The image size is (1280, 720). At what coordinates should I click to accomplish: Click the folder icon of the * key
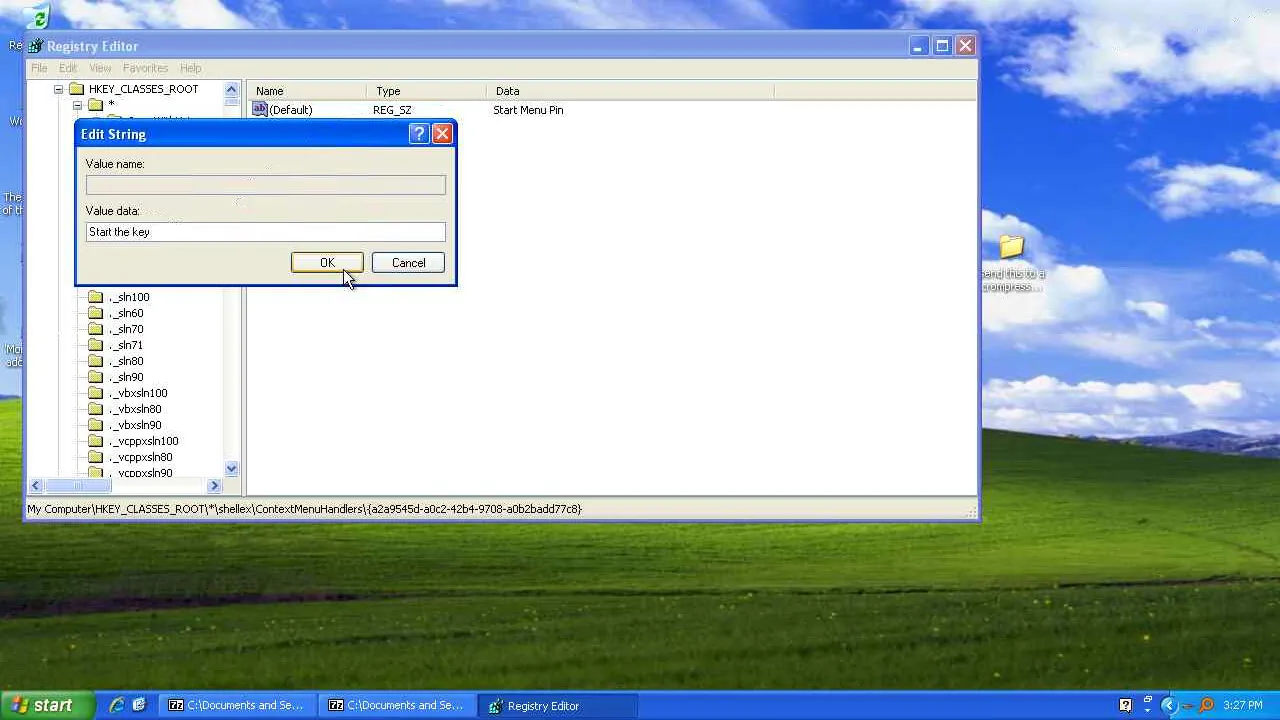pyautogui.click(x=96, y=105)
